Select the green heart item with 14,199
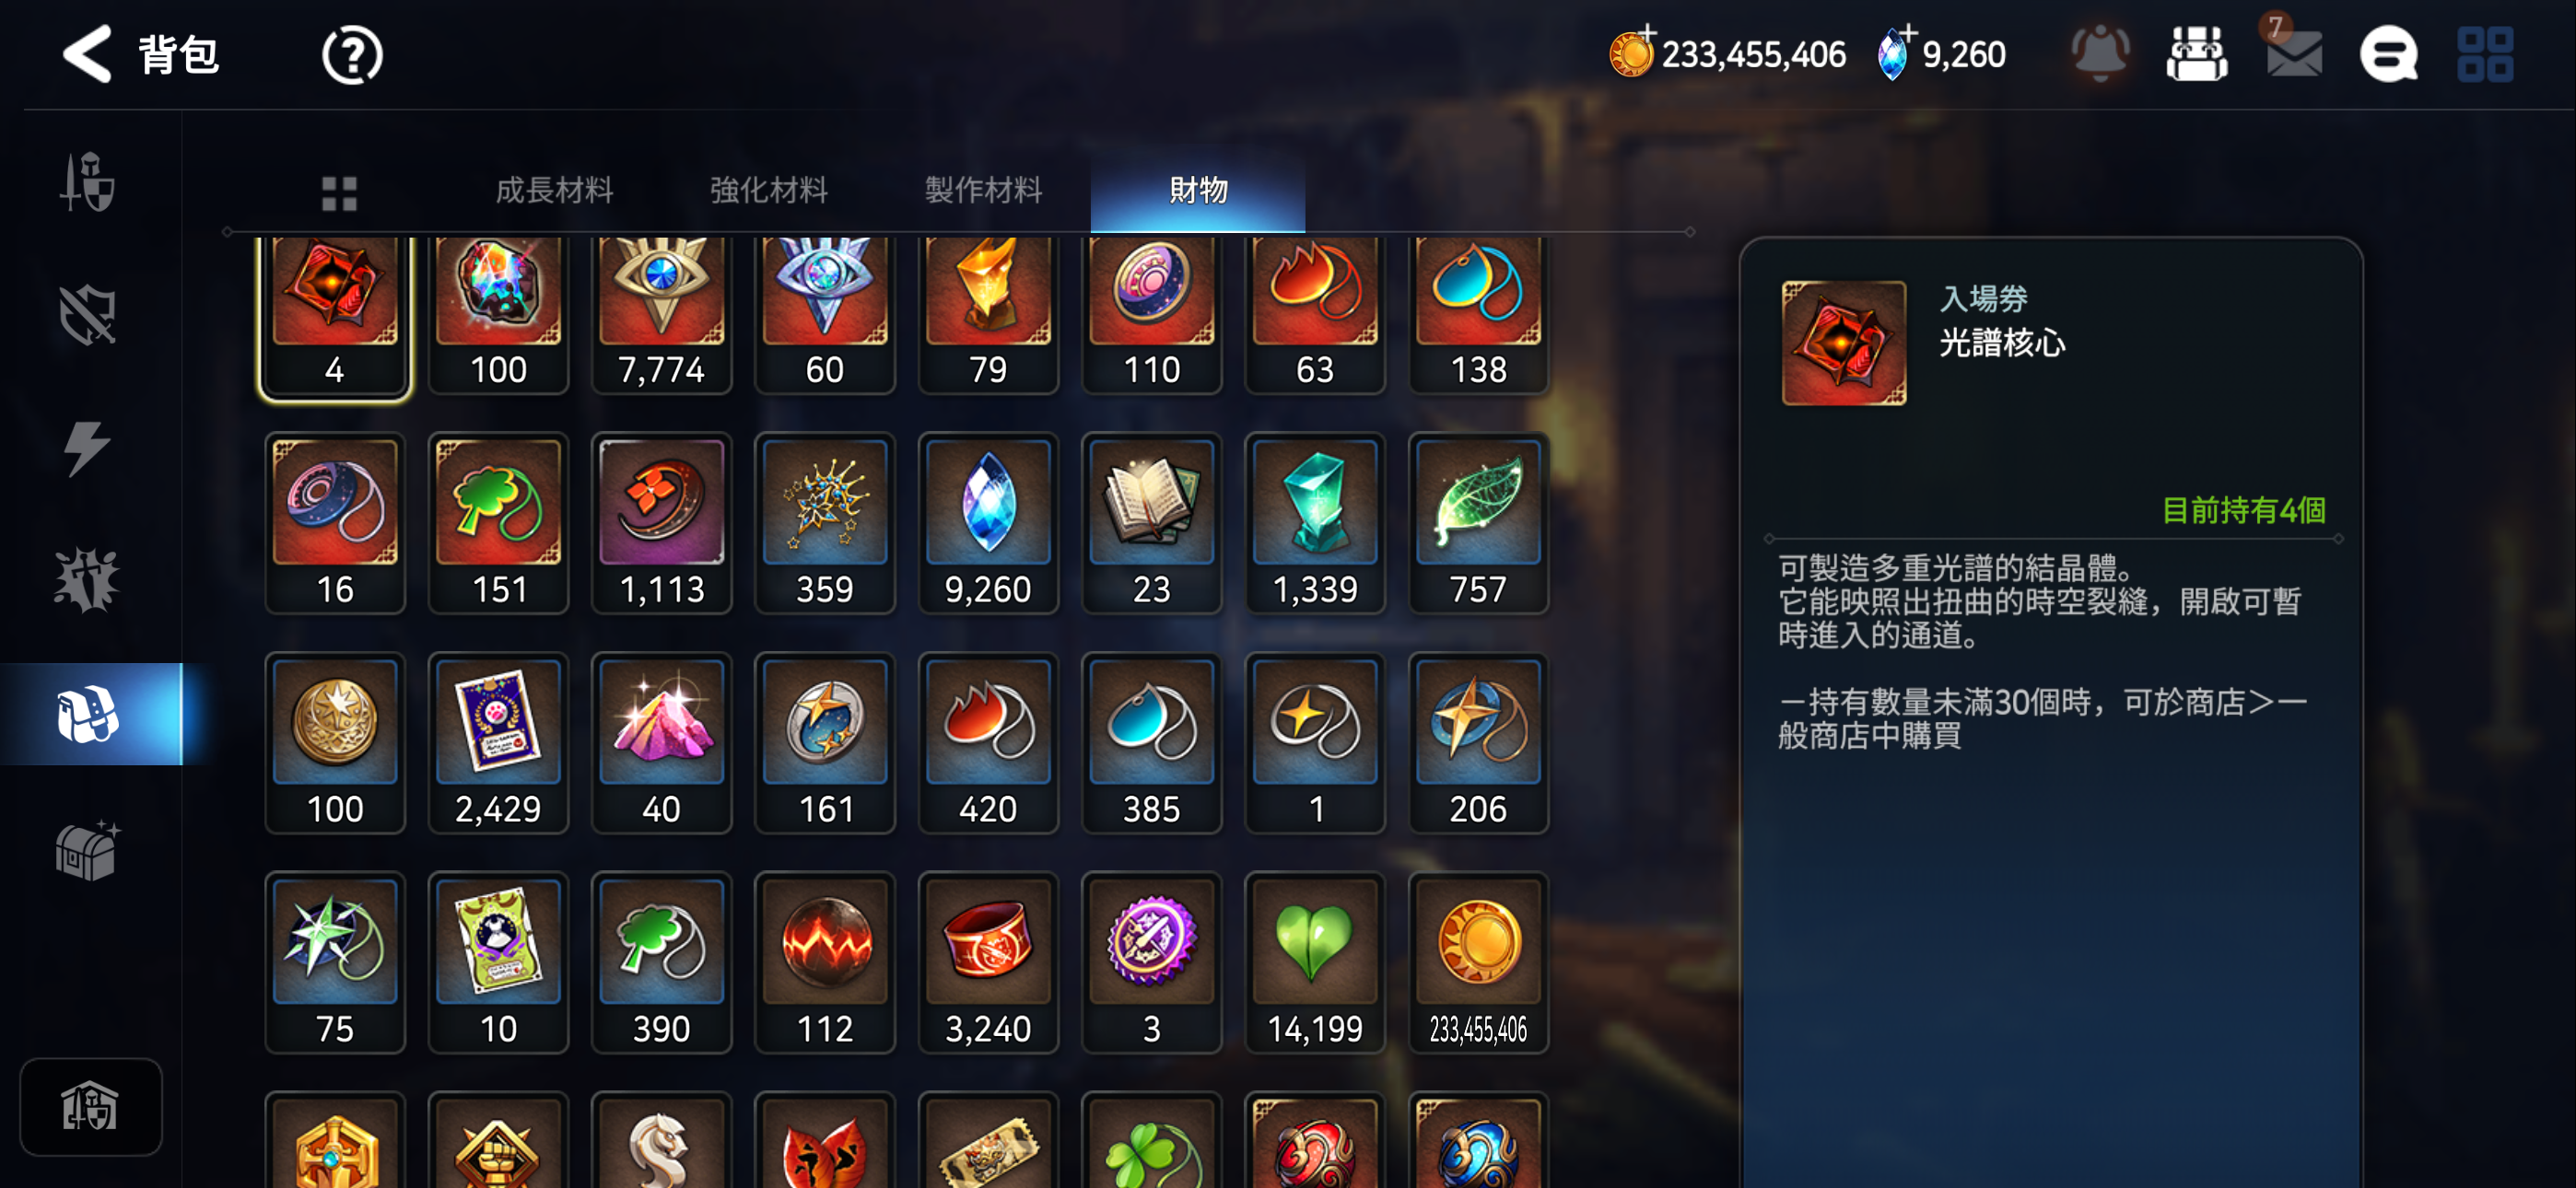 pyautogui.click(x=1314, y=962)
